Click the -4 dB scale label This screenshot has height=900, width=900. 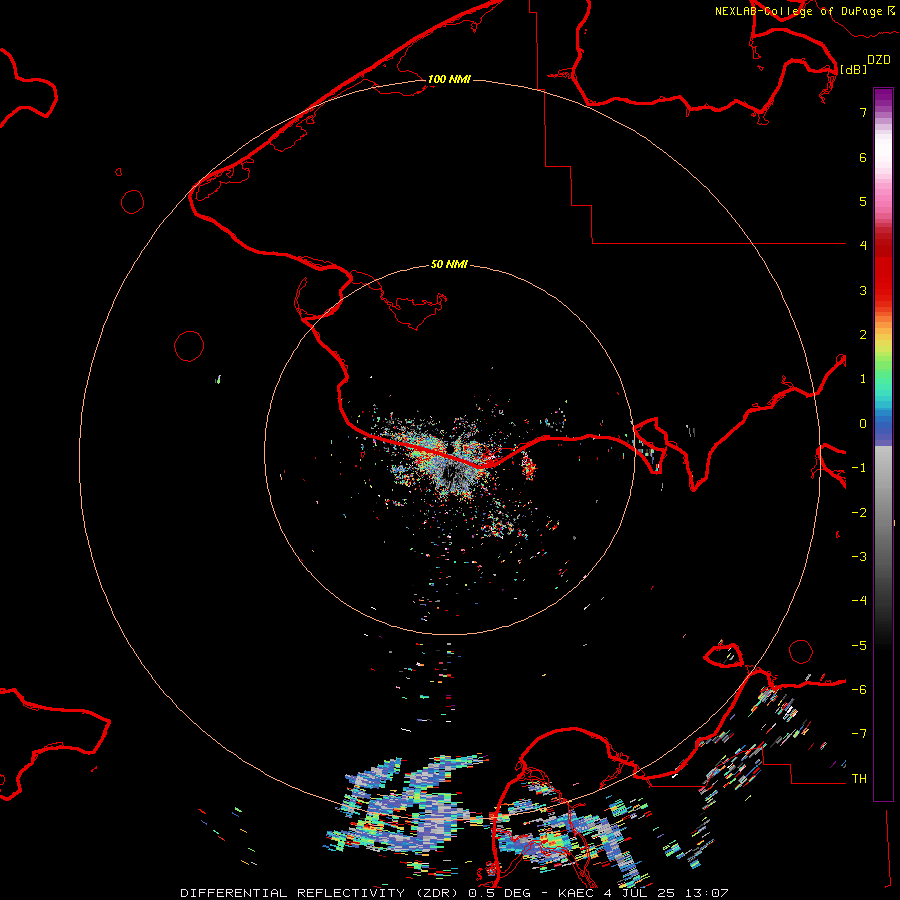(x=859, y=600)
